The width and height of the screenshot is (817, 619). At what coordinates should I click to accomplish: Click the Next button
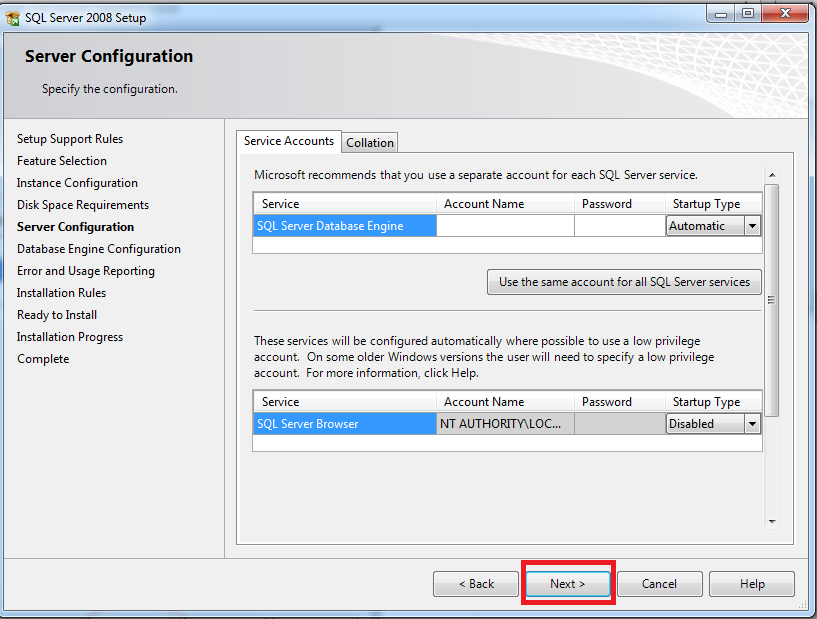click(567, 584)
